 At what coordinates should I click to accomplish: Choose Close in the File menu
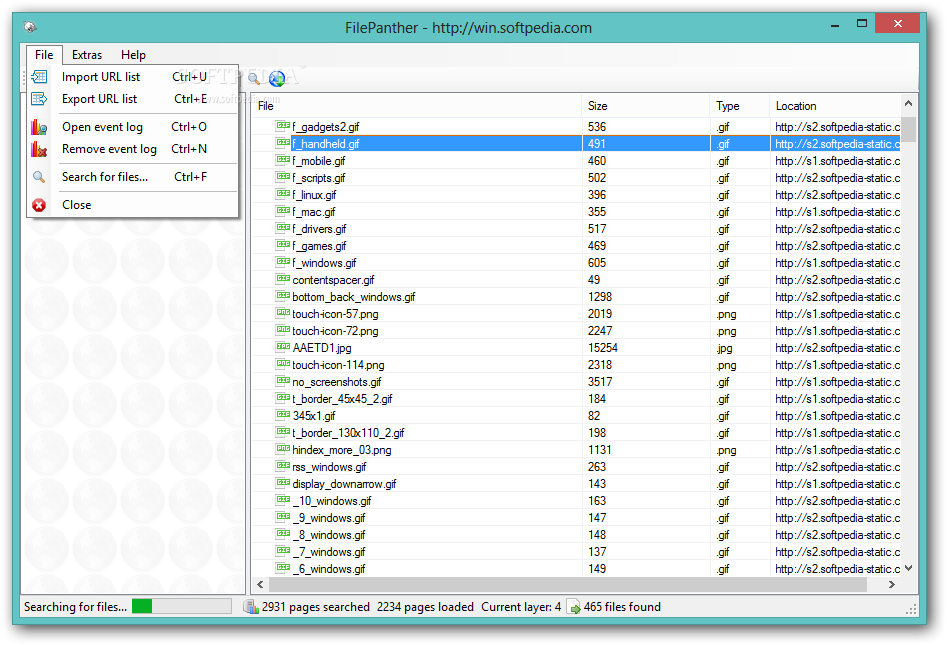133,205
